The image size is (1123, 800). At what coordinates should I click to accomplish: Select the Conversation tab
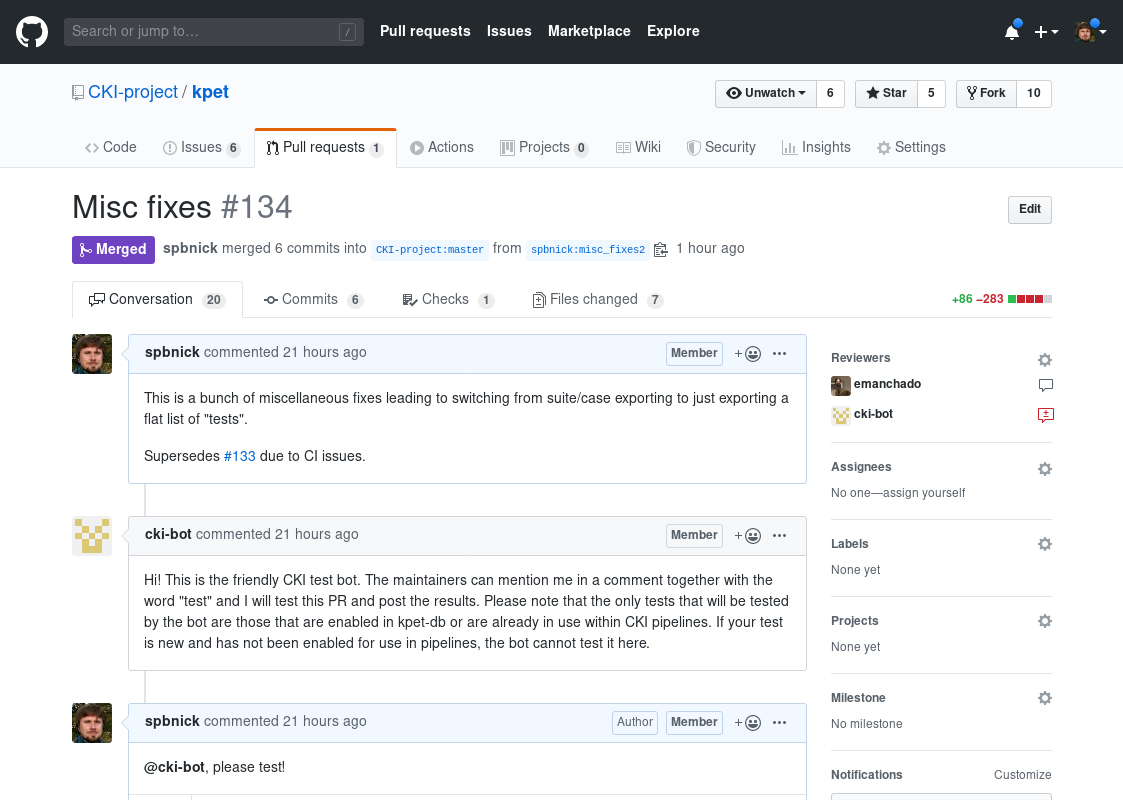click(x=157, y=299)
